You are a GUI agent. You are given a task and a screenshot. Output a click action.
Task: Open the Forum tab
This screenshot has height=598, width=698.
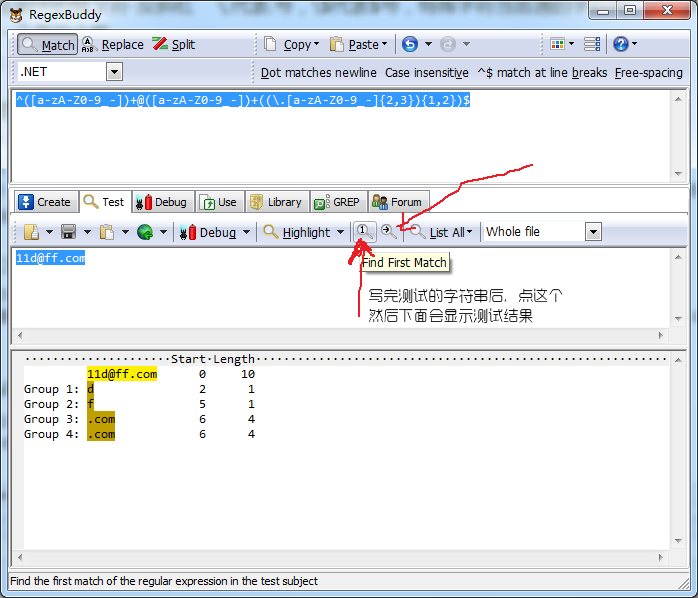[398, 202]
